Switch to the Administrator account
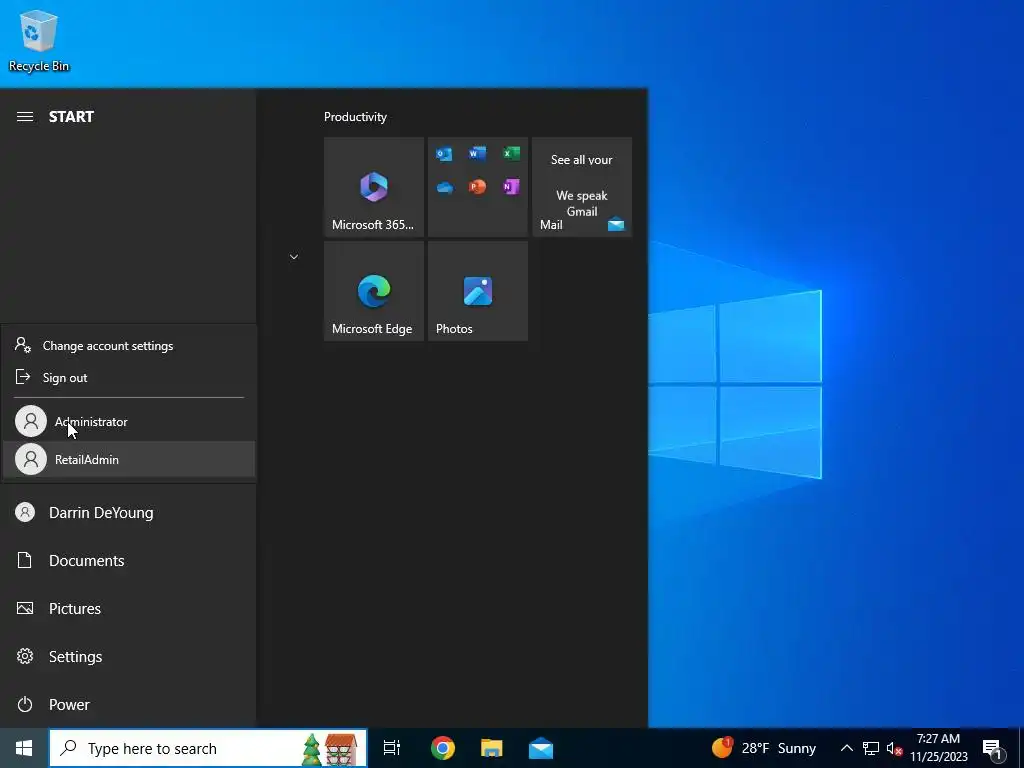 point(129,421)
